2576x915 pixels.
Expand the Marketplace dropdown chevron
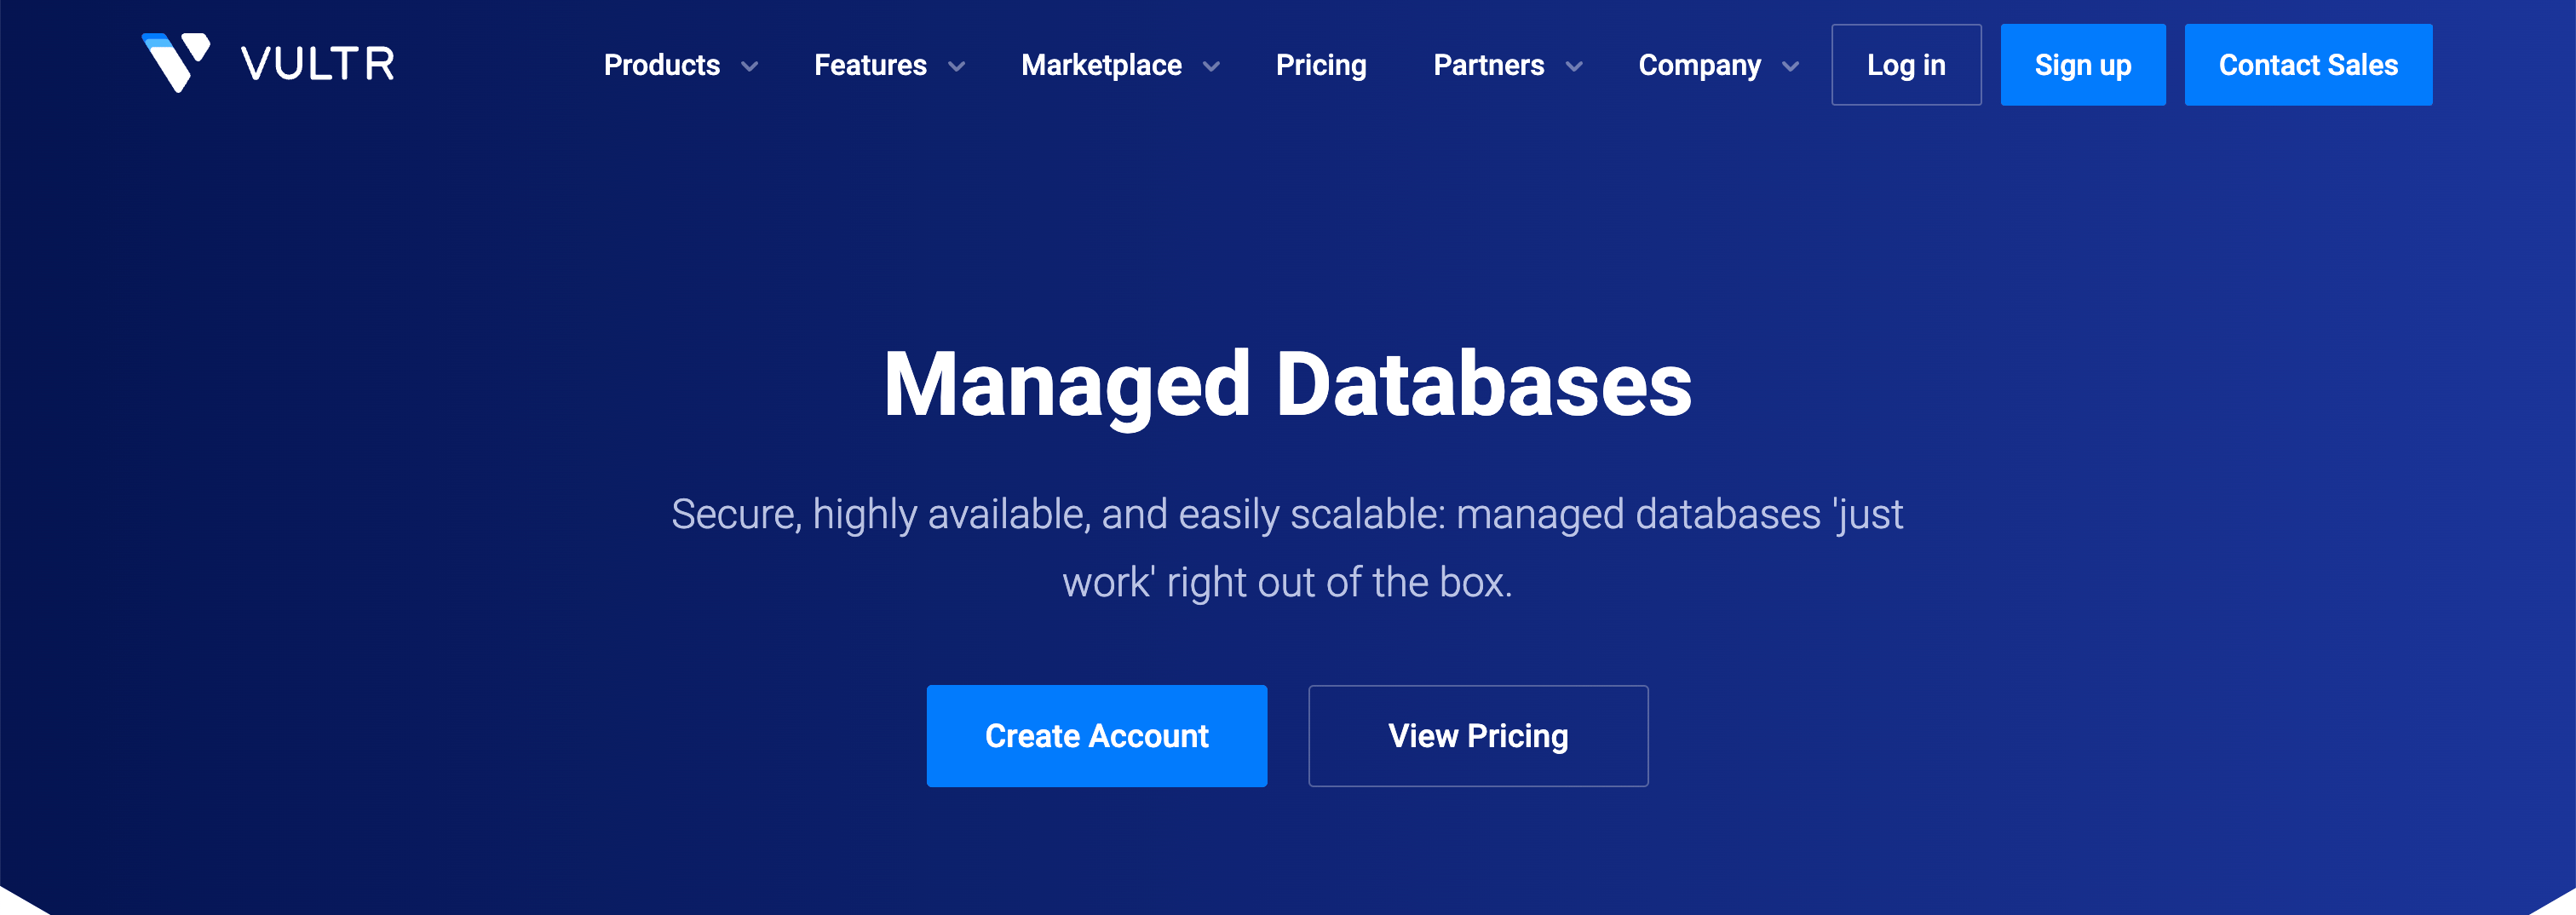tap(1211, 67)
